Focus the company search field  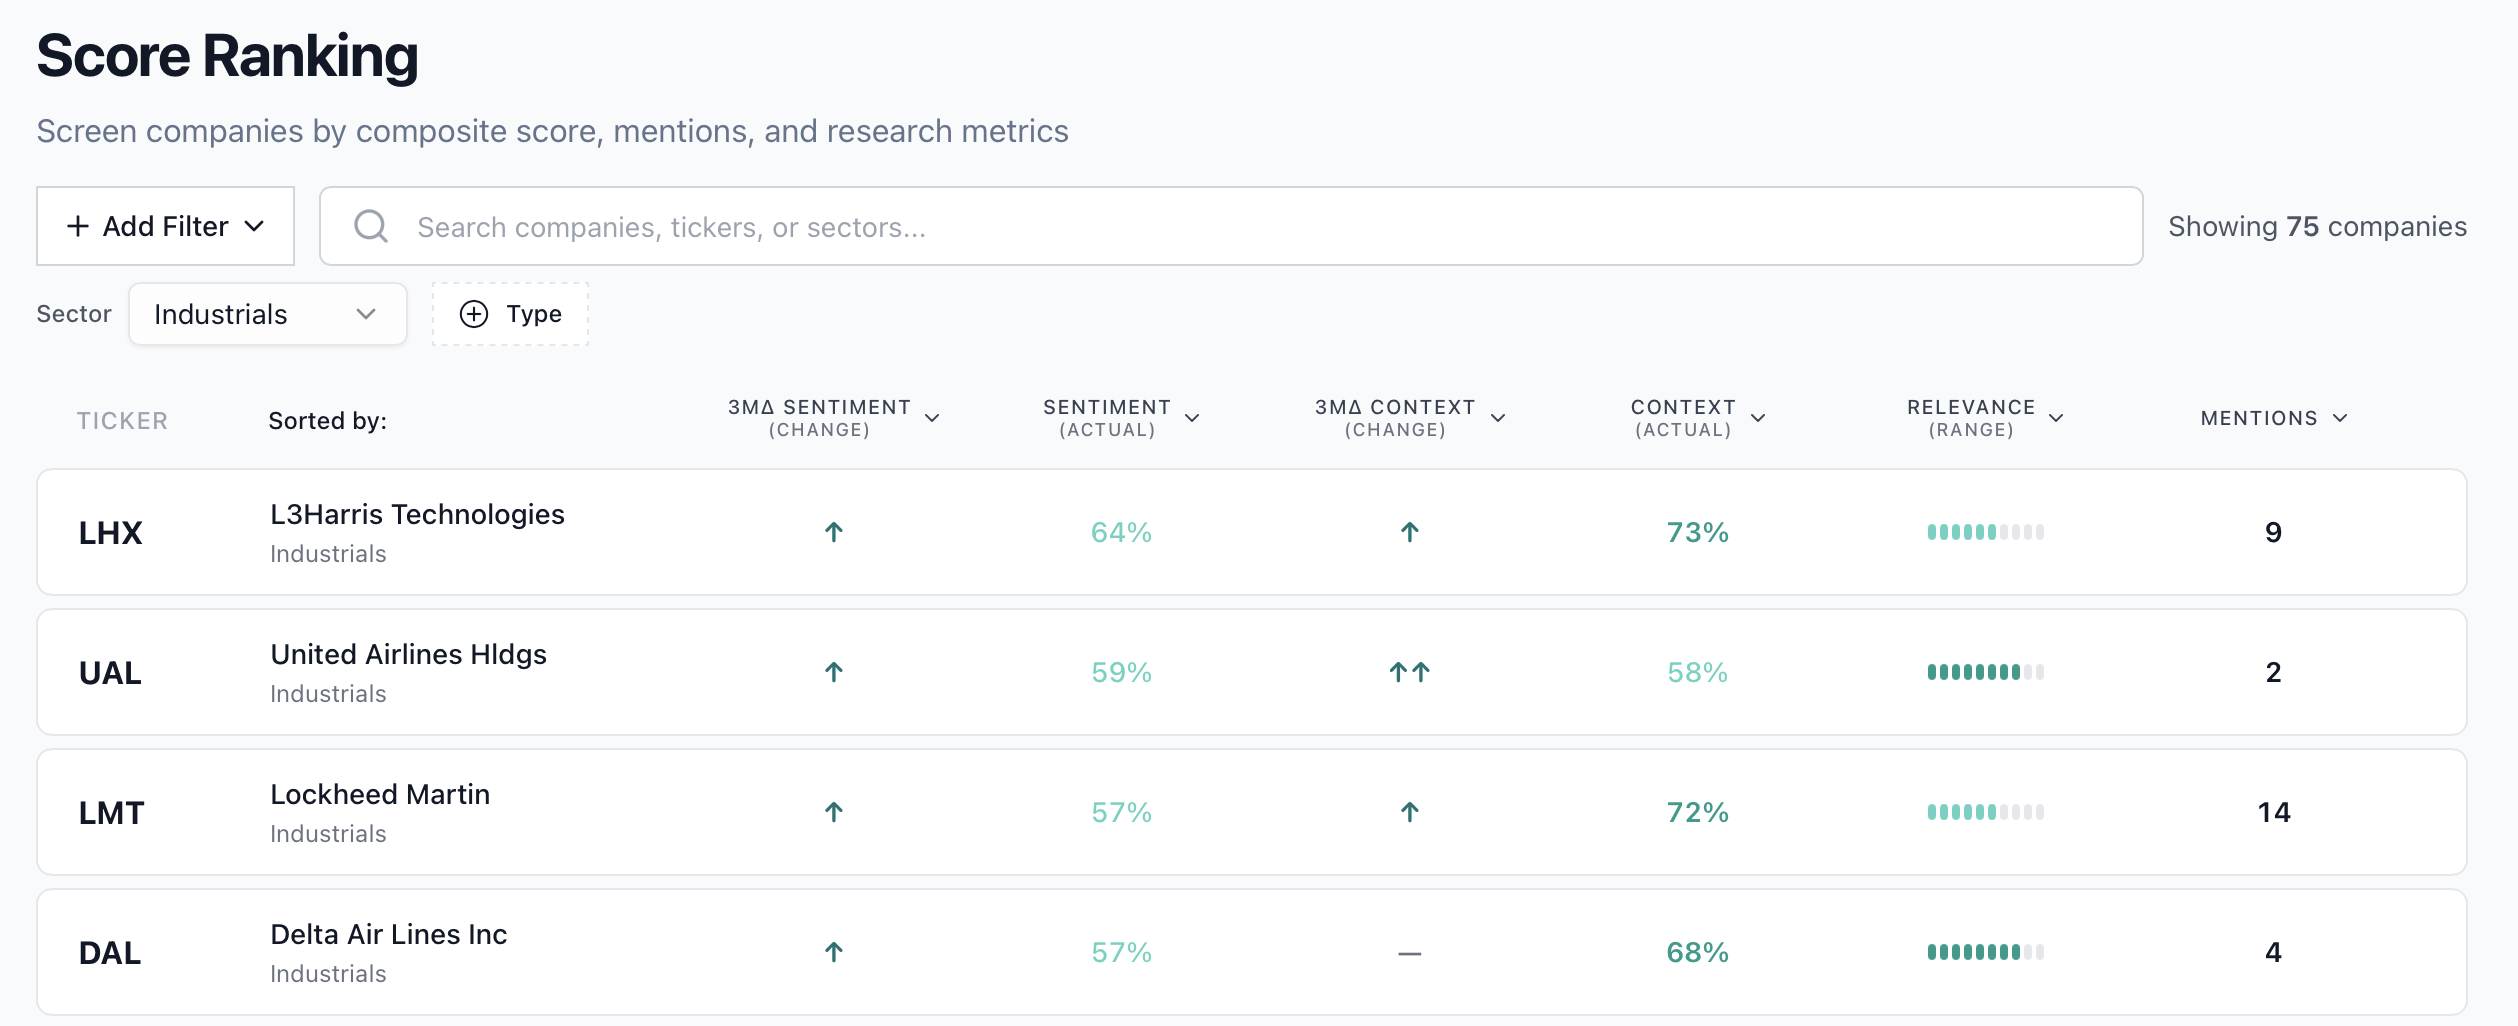1231,226
